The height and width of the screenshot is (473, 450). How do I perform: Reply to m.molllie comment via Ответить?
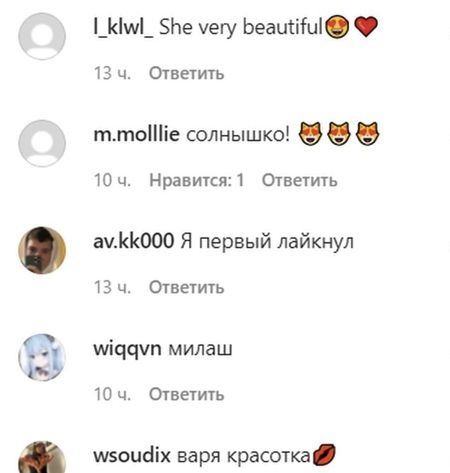click(x=299, y=180)
